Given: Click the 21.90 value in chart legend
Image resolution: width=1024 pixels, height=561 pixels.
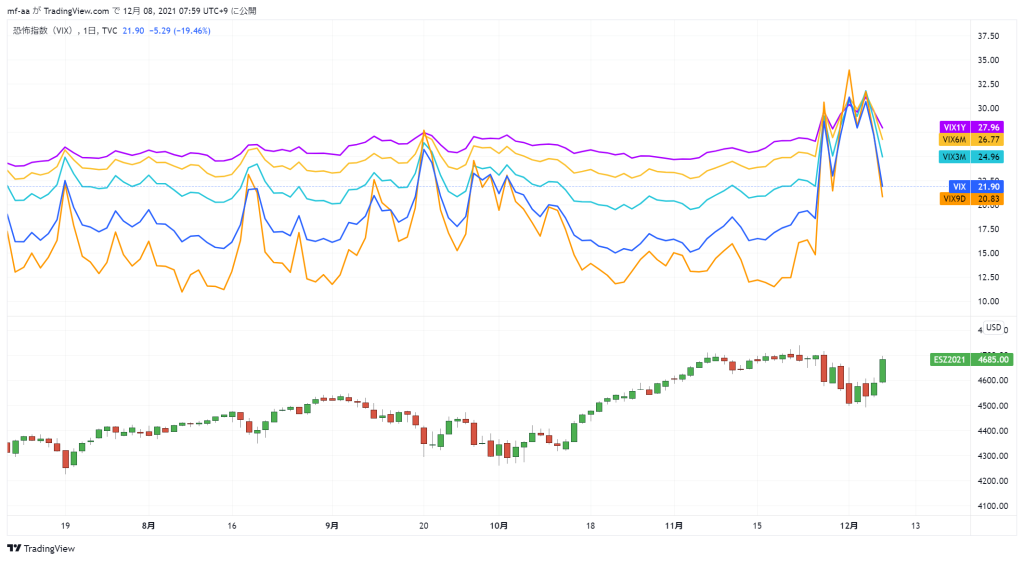Looking at the screenshot, I should (x=133, y=31).
